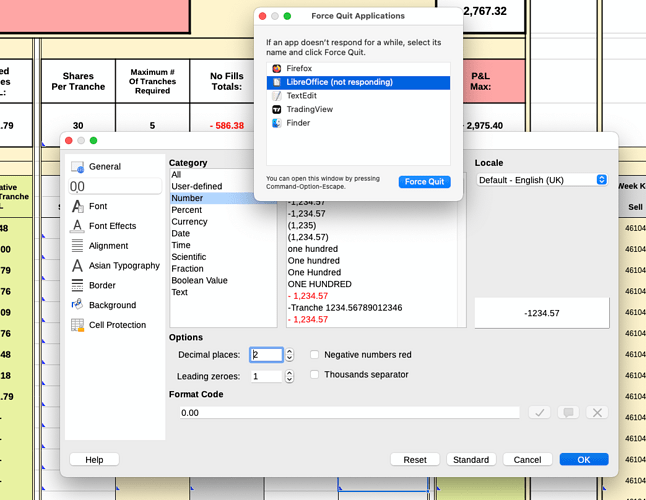Select the Border icon
Screen dimensions: 646x500
77,285
